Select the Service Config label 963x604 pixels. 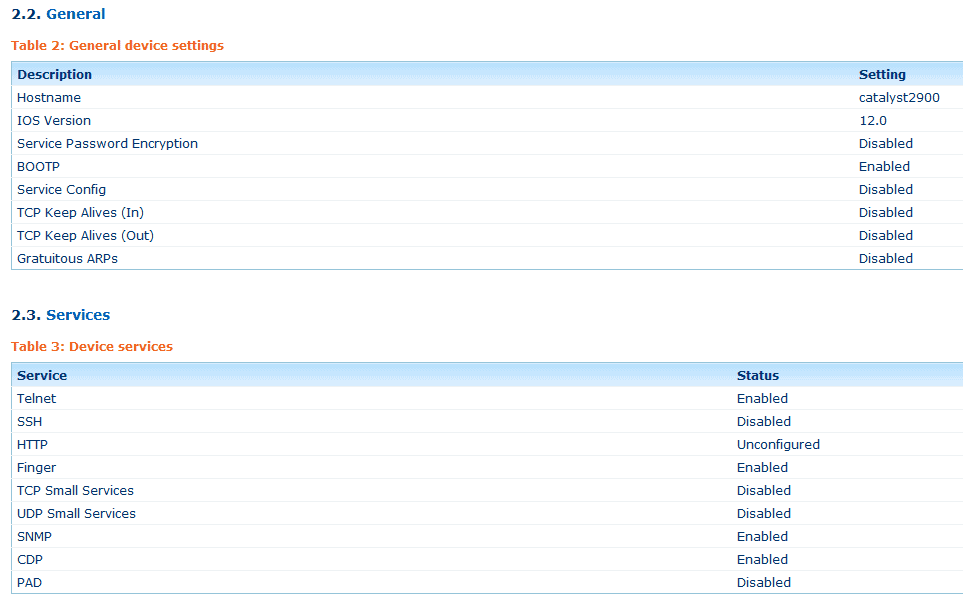click(x=61, y=190)
